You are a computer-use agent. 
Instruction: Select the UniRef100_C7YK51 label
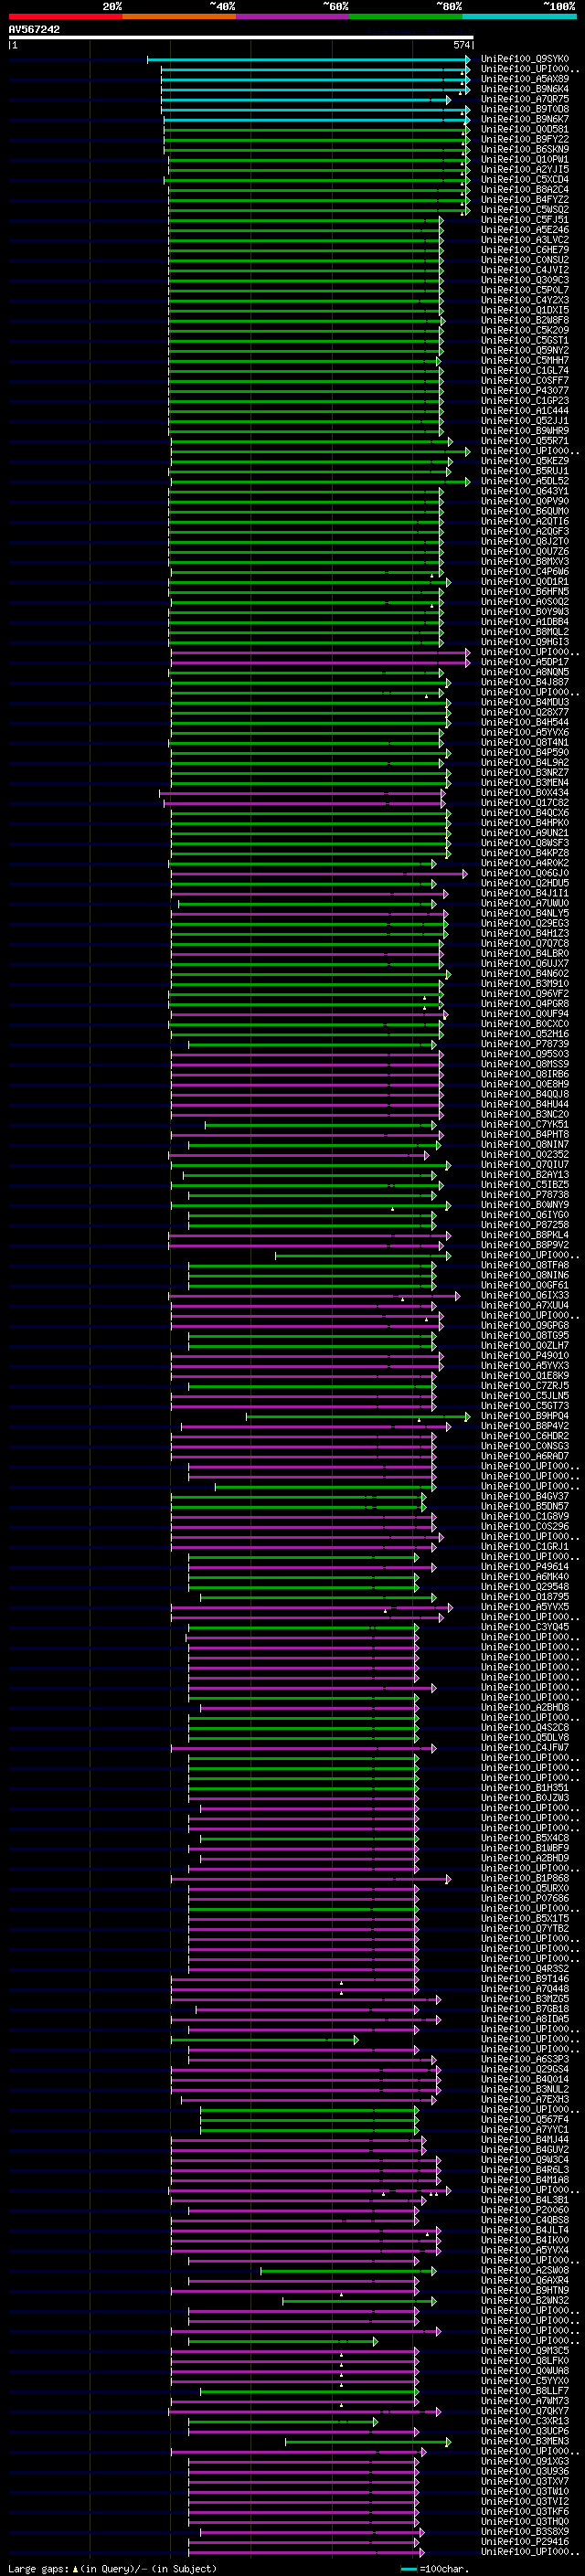525,1124
